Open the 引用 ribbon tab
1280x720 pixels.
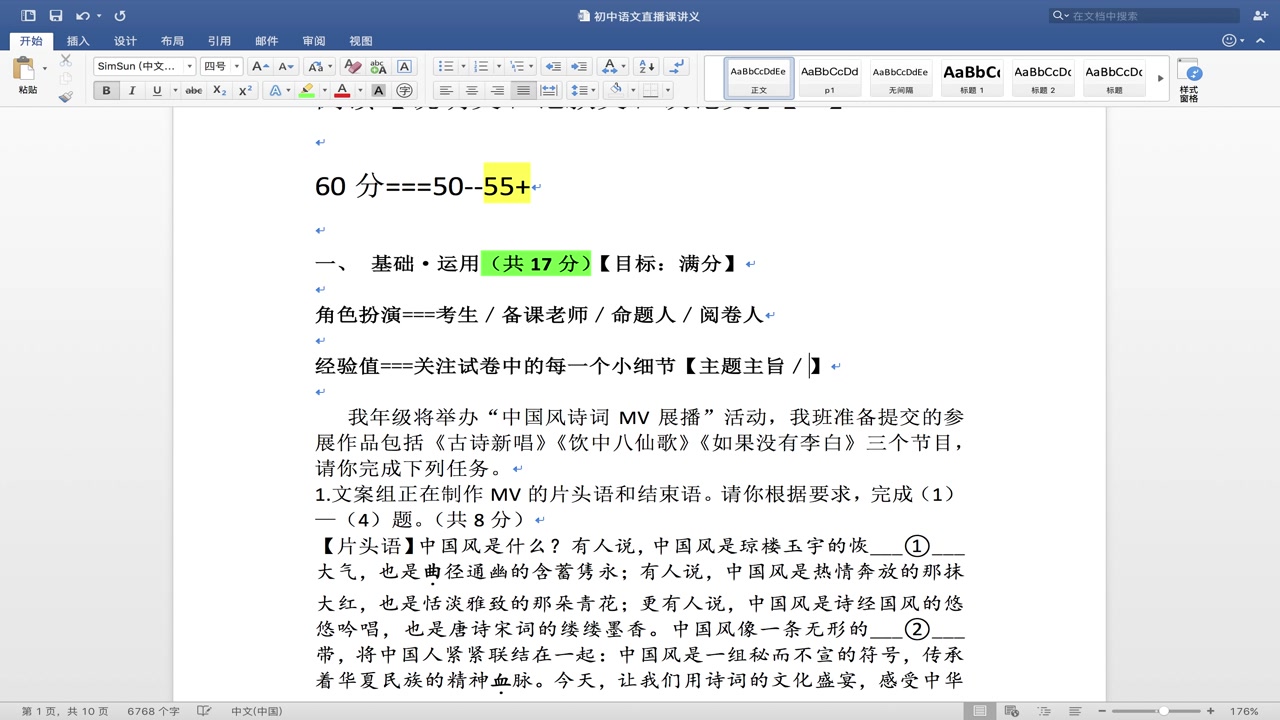tap(219, 41)
